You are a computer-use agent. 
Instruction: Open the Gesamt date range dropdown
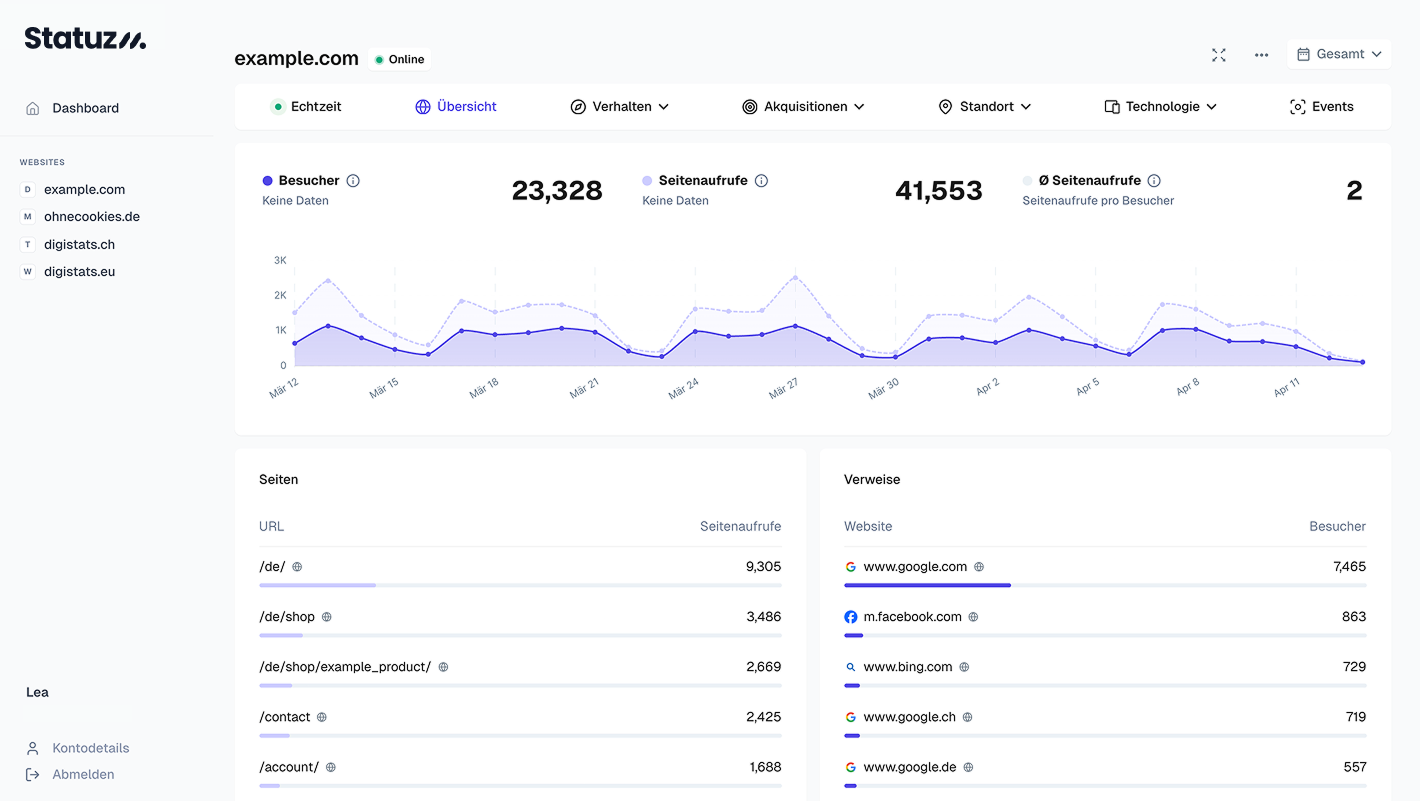point(1339,54)
